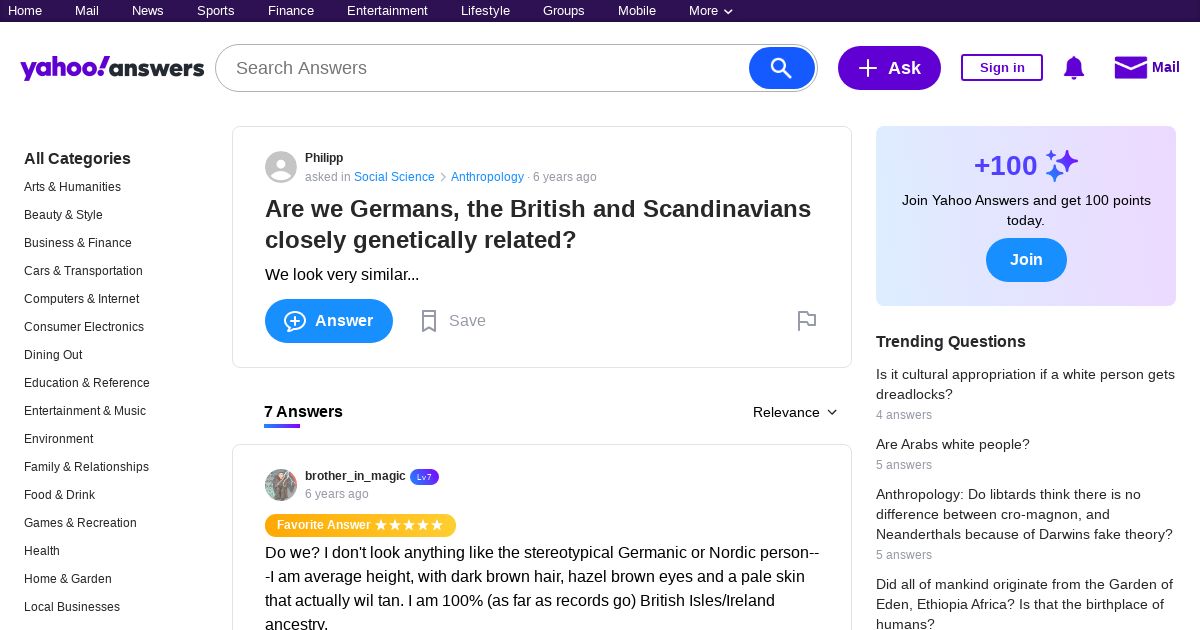Click the Ask button
Image resolution: width=1200 pixels, height=630 pixels.
[889, 68]
